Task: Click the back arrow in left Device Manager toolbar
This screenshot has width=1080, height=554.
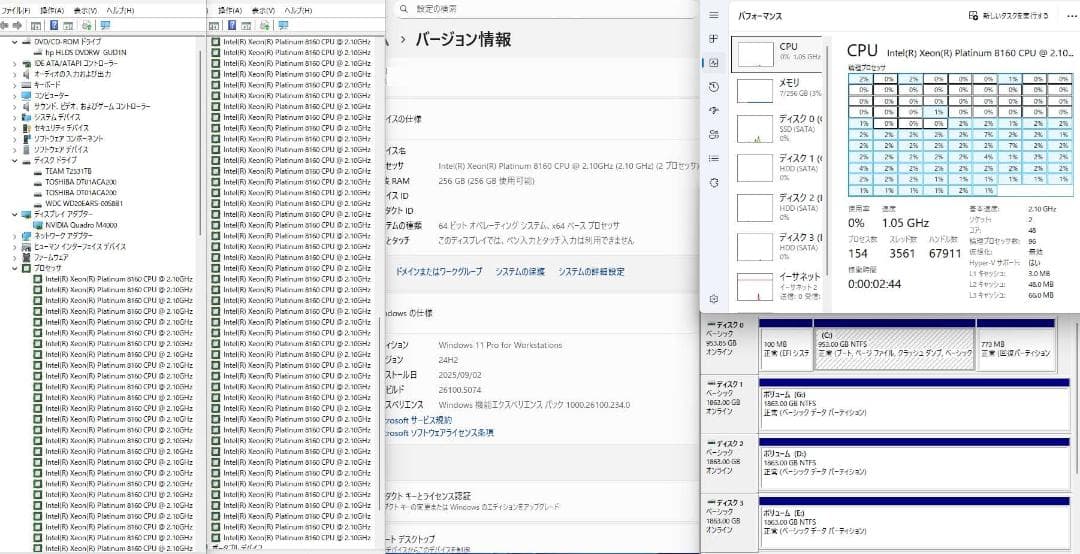Action: (x=5, y=25)
